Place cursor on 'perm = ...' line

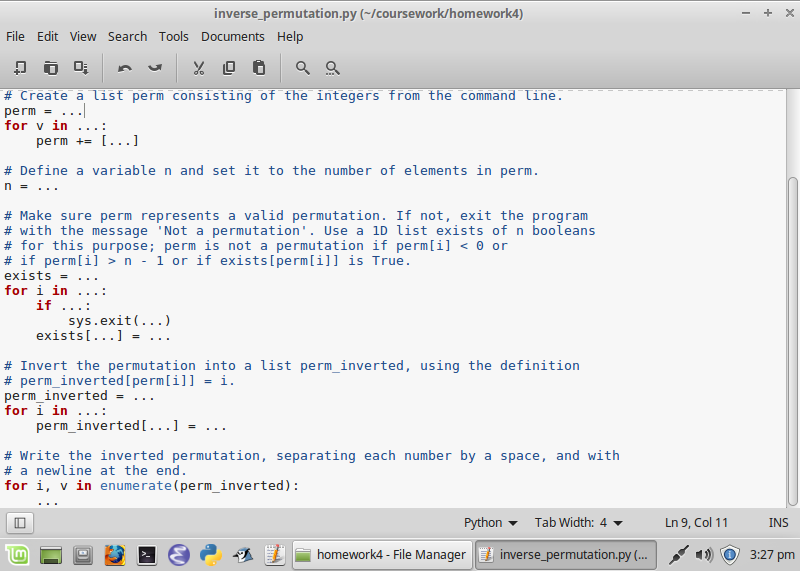[44, 111]
